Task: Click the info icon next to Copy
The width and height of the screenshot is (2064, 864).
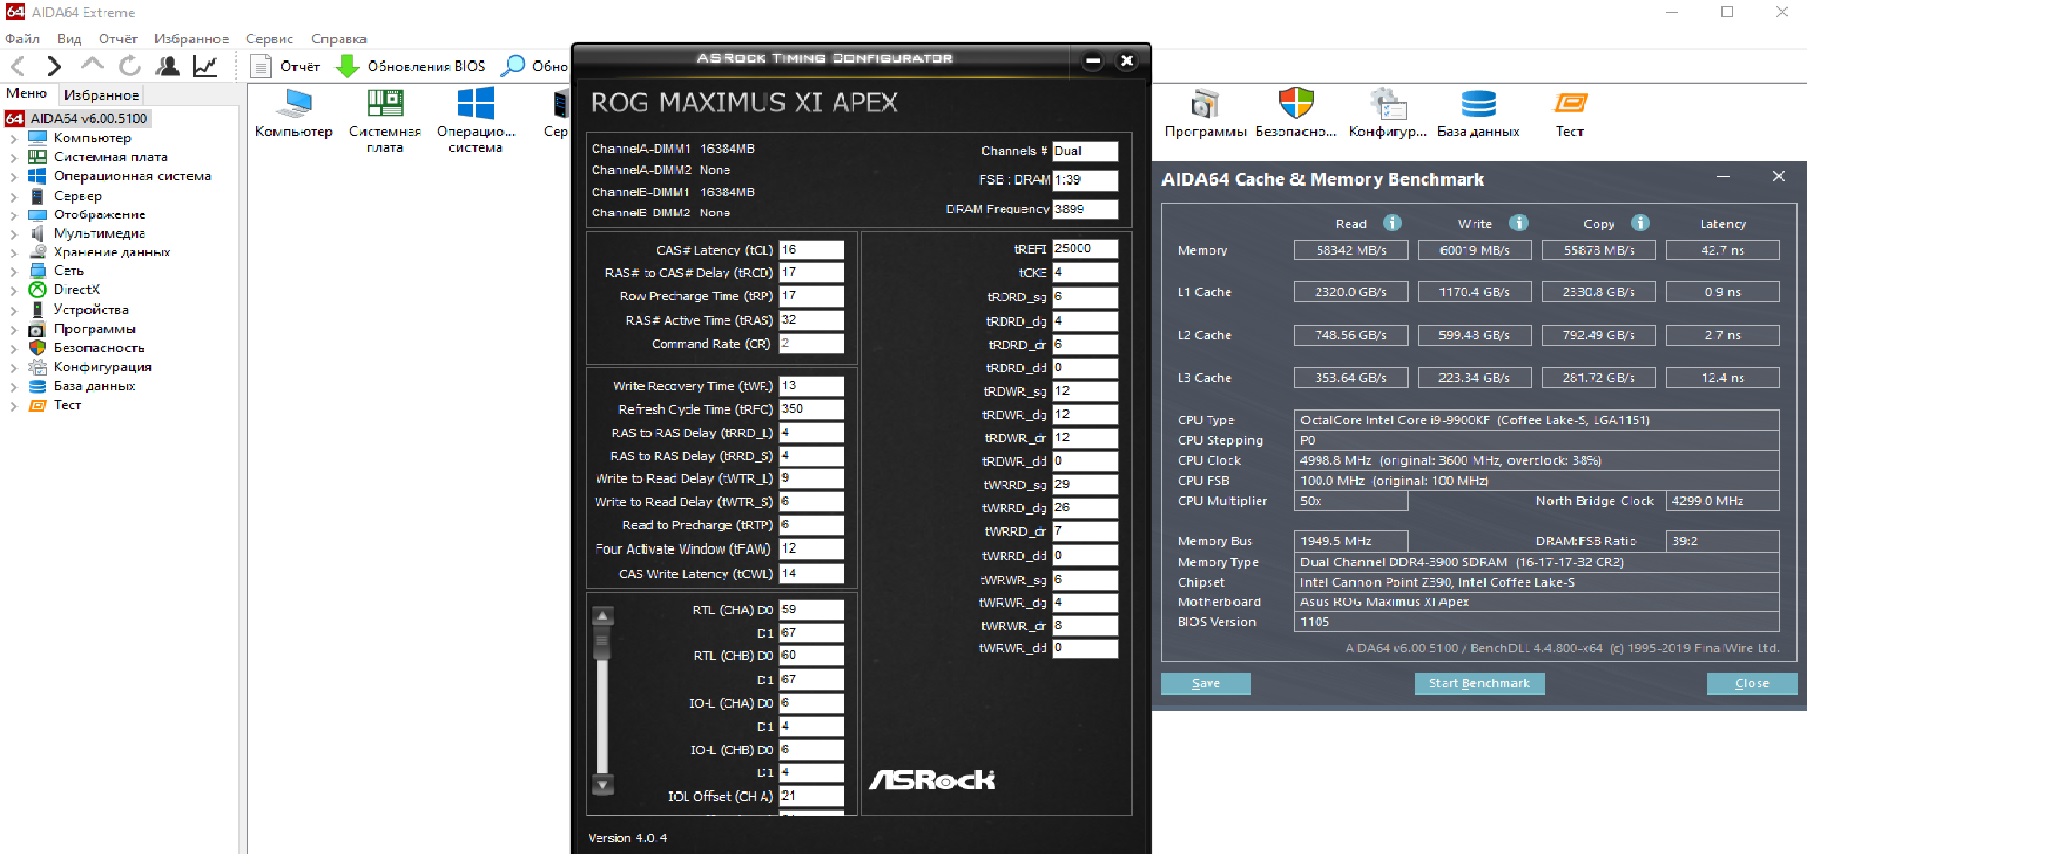Action: pyautogui.click(x=1640, y=223)
